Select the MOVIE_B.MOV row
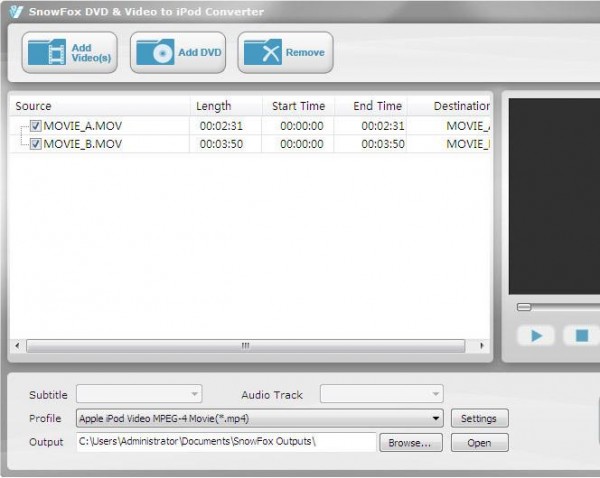 pyautogui.click(x=249, y=144)
